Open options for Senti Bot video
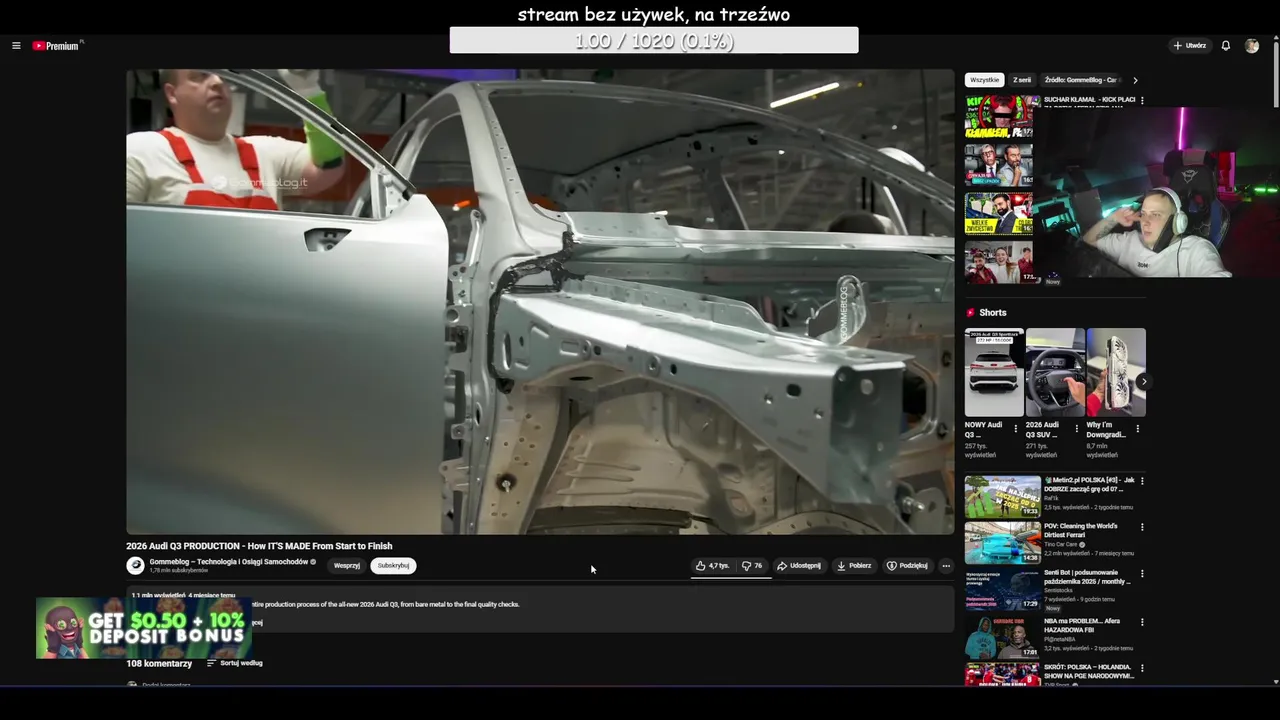1280x720 pixels. [x=1142, y=574]
